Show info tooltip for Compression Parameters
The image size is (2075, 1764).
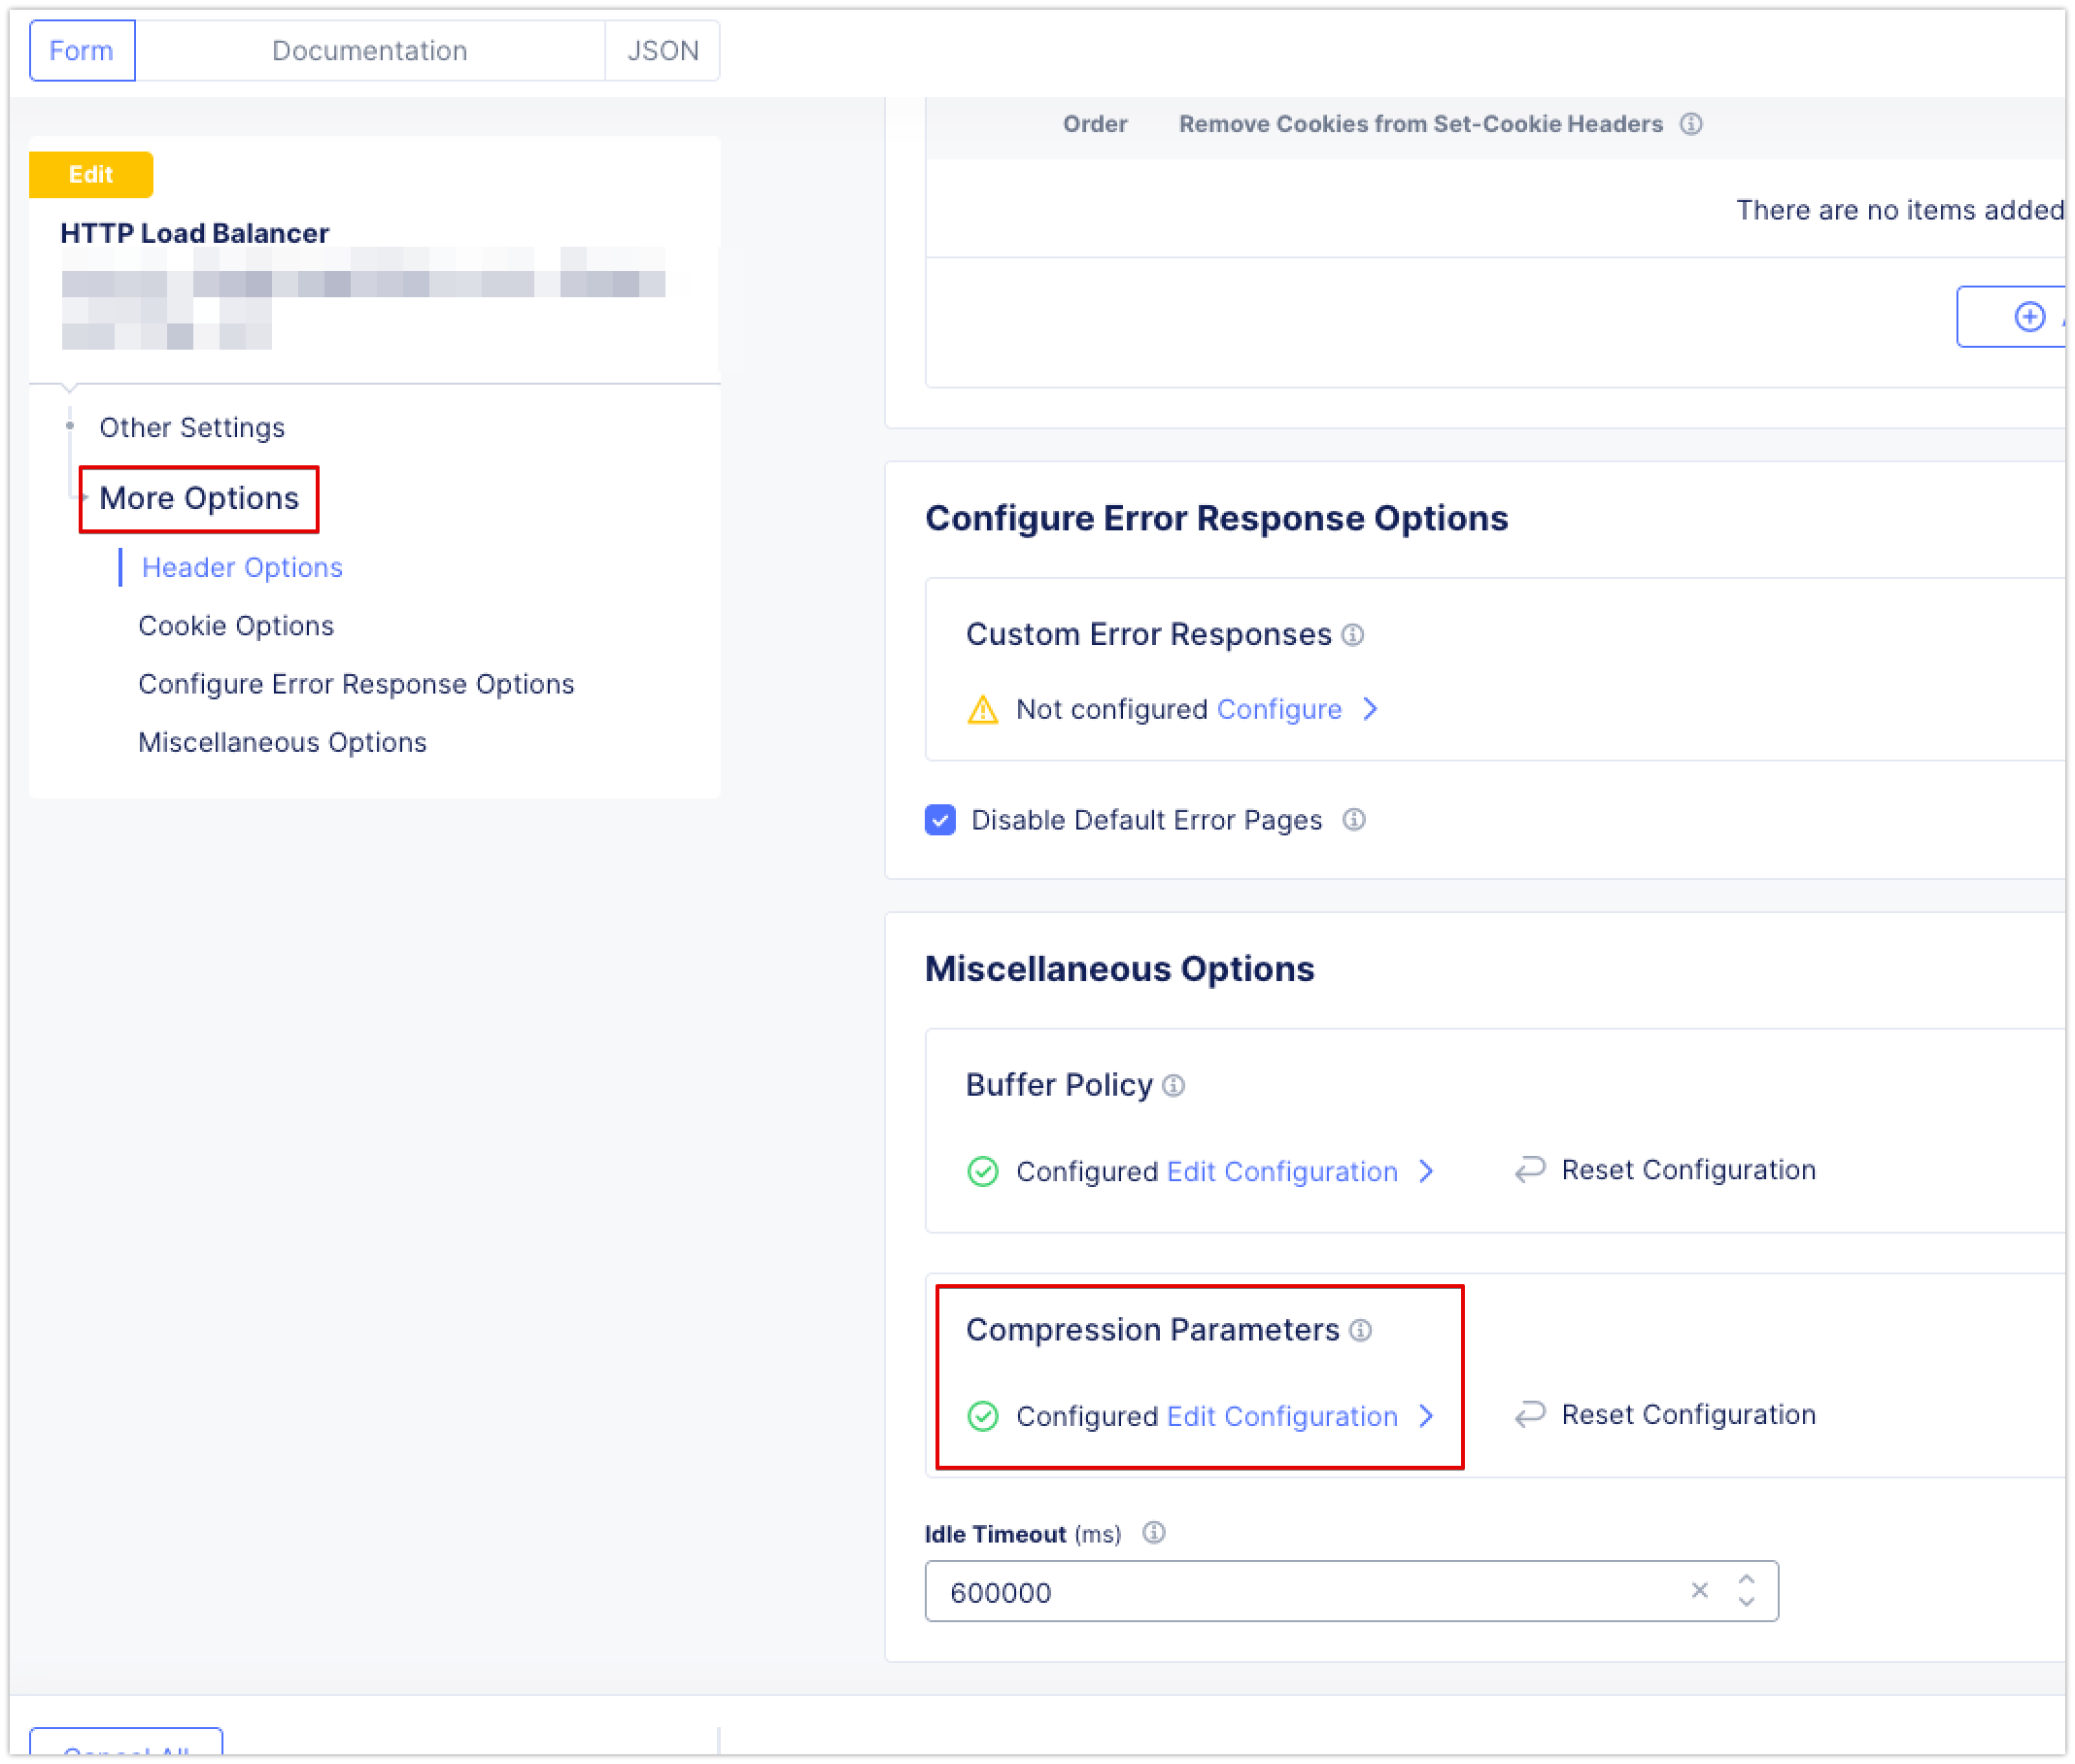tap(1360, 1331)
